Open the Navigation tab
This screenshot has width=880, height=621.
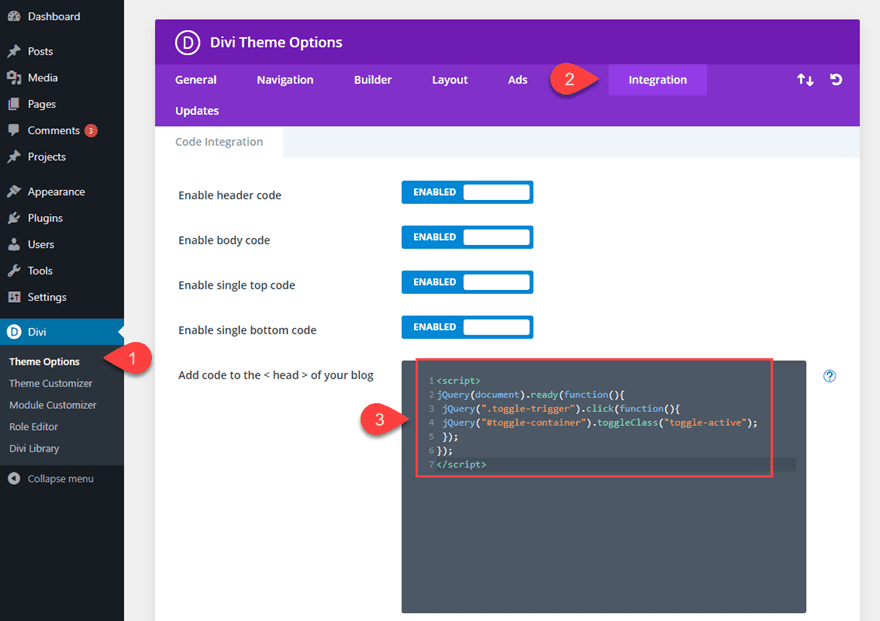click(x=285, y=80)
